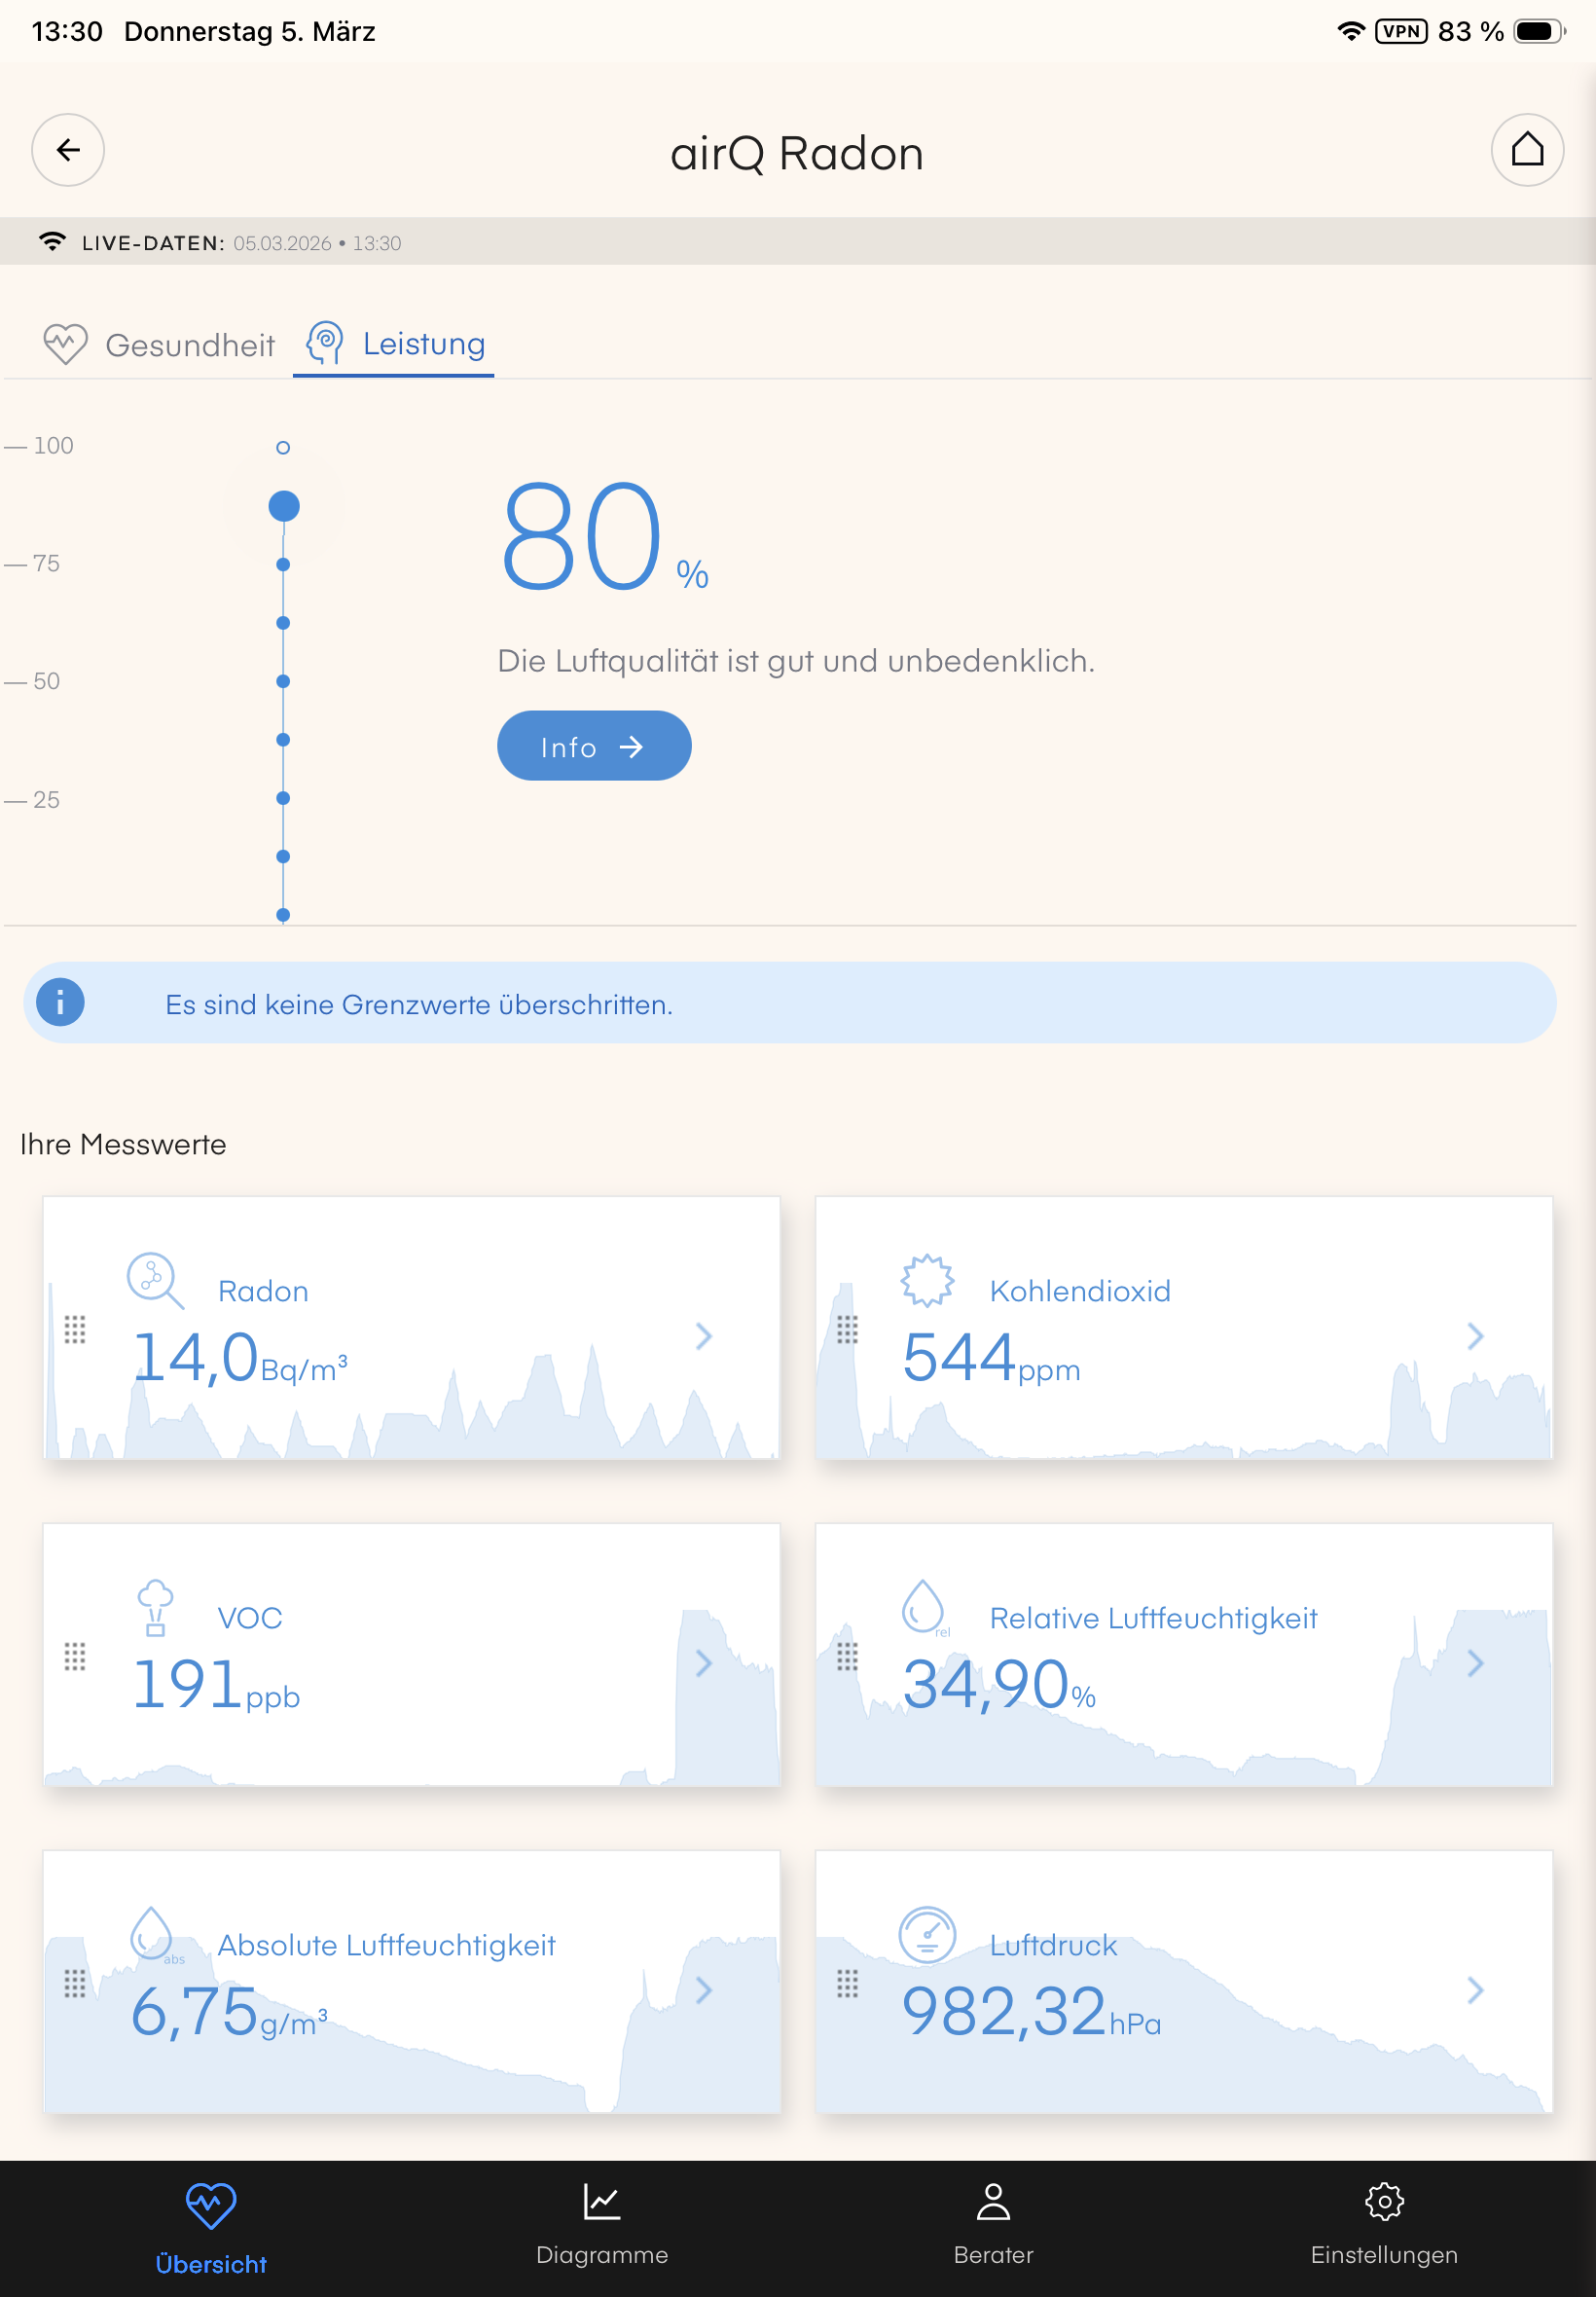1596x2297 pixels.
Task: Click the LIVE-DATEN timestamp 05.03.2026 • 13:30
Action: point(317,243)
